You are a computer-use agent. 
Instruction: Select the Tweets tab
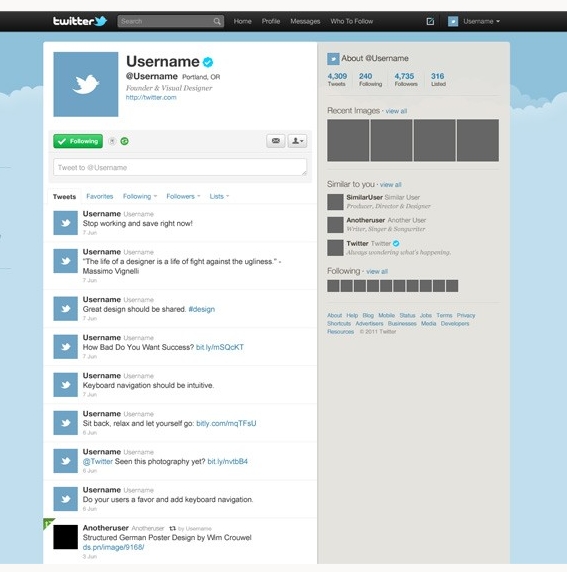click(x=64, y=197)
